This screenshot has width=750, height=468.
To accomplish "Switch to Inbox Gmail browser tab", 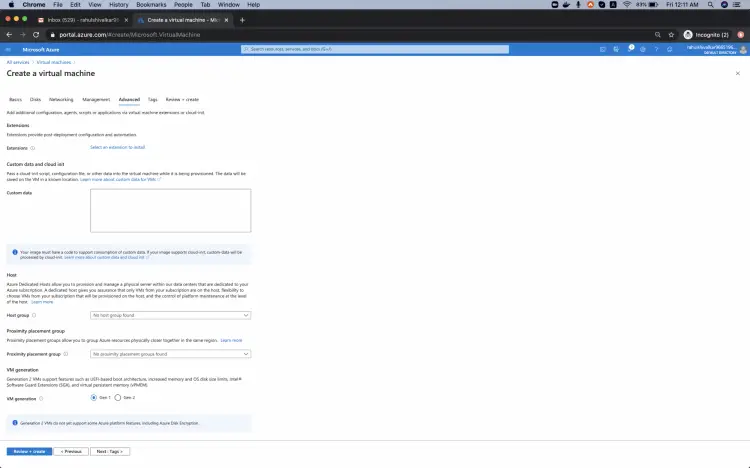I will click(82, 20).
